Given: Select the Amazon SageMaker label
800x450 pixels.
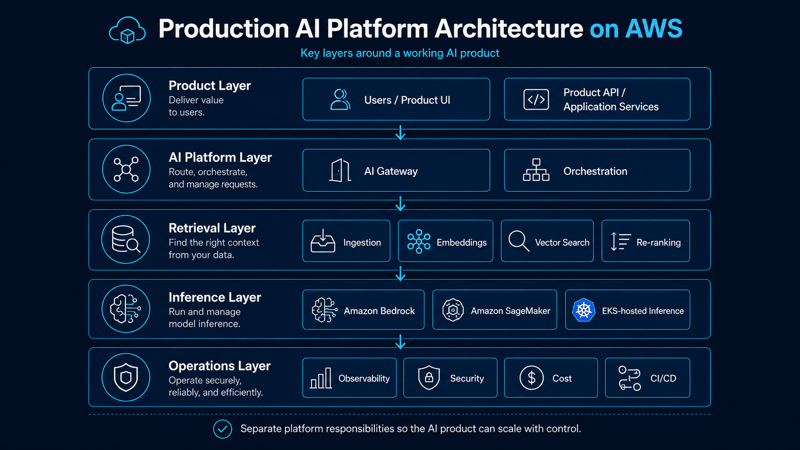Looking at the screenshot, I should pyautogui.click(x=510, y=311).
